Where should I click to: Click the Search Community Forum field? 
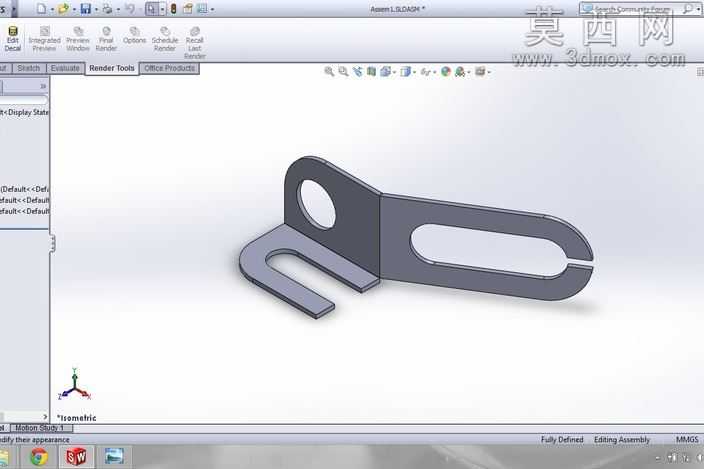point(632,9)
